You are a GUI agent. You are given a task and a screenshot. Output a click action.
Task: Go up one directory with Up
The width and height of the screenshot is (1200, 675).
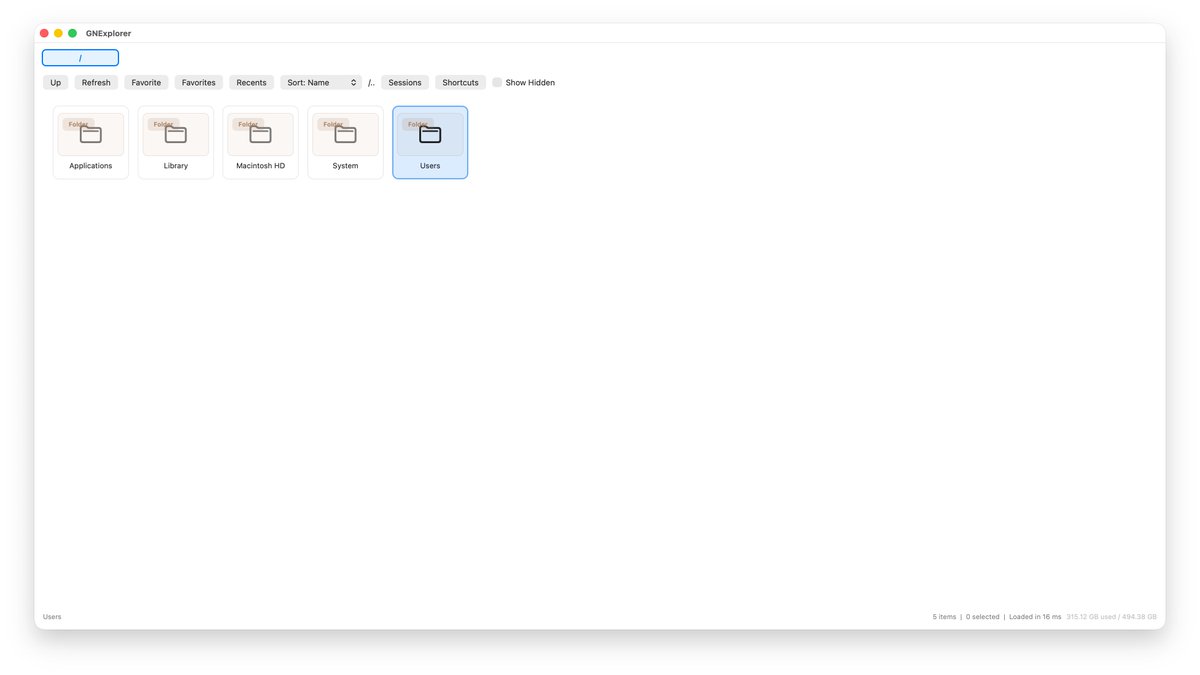pyautogui.click(x=56, y=82)
